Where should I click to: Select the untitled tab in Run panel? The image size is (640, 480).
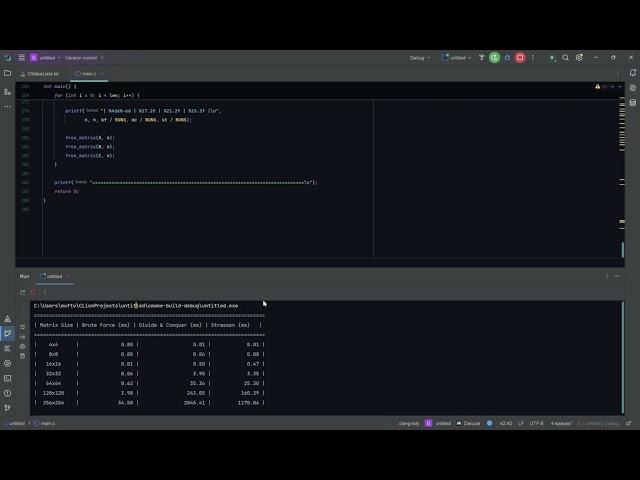pyautogui.click(x=53, y=276)
